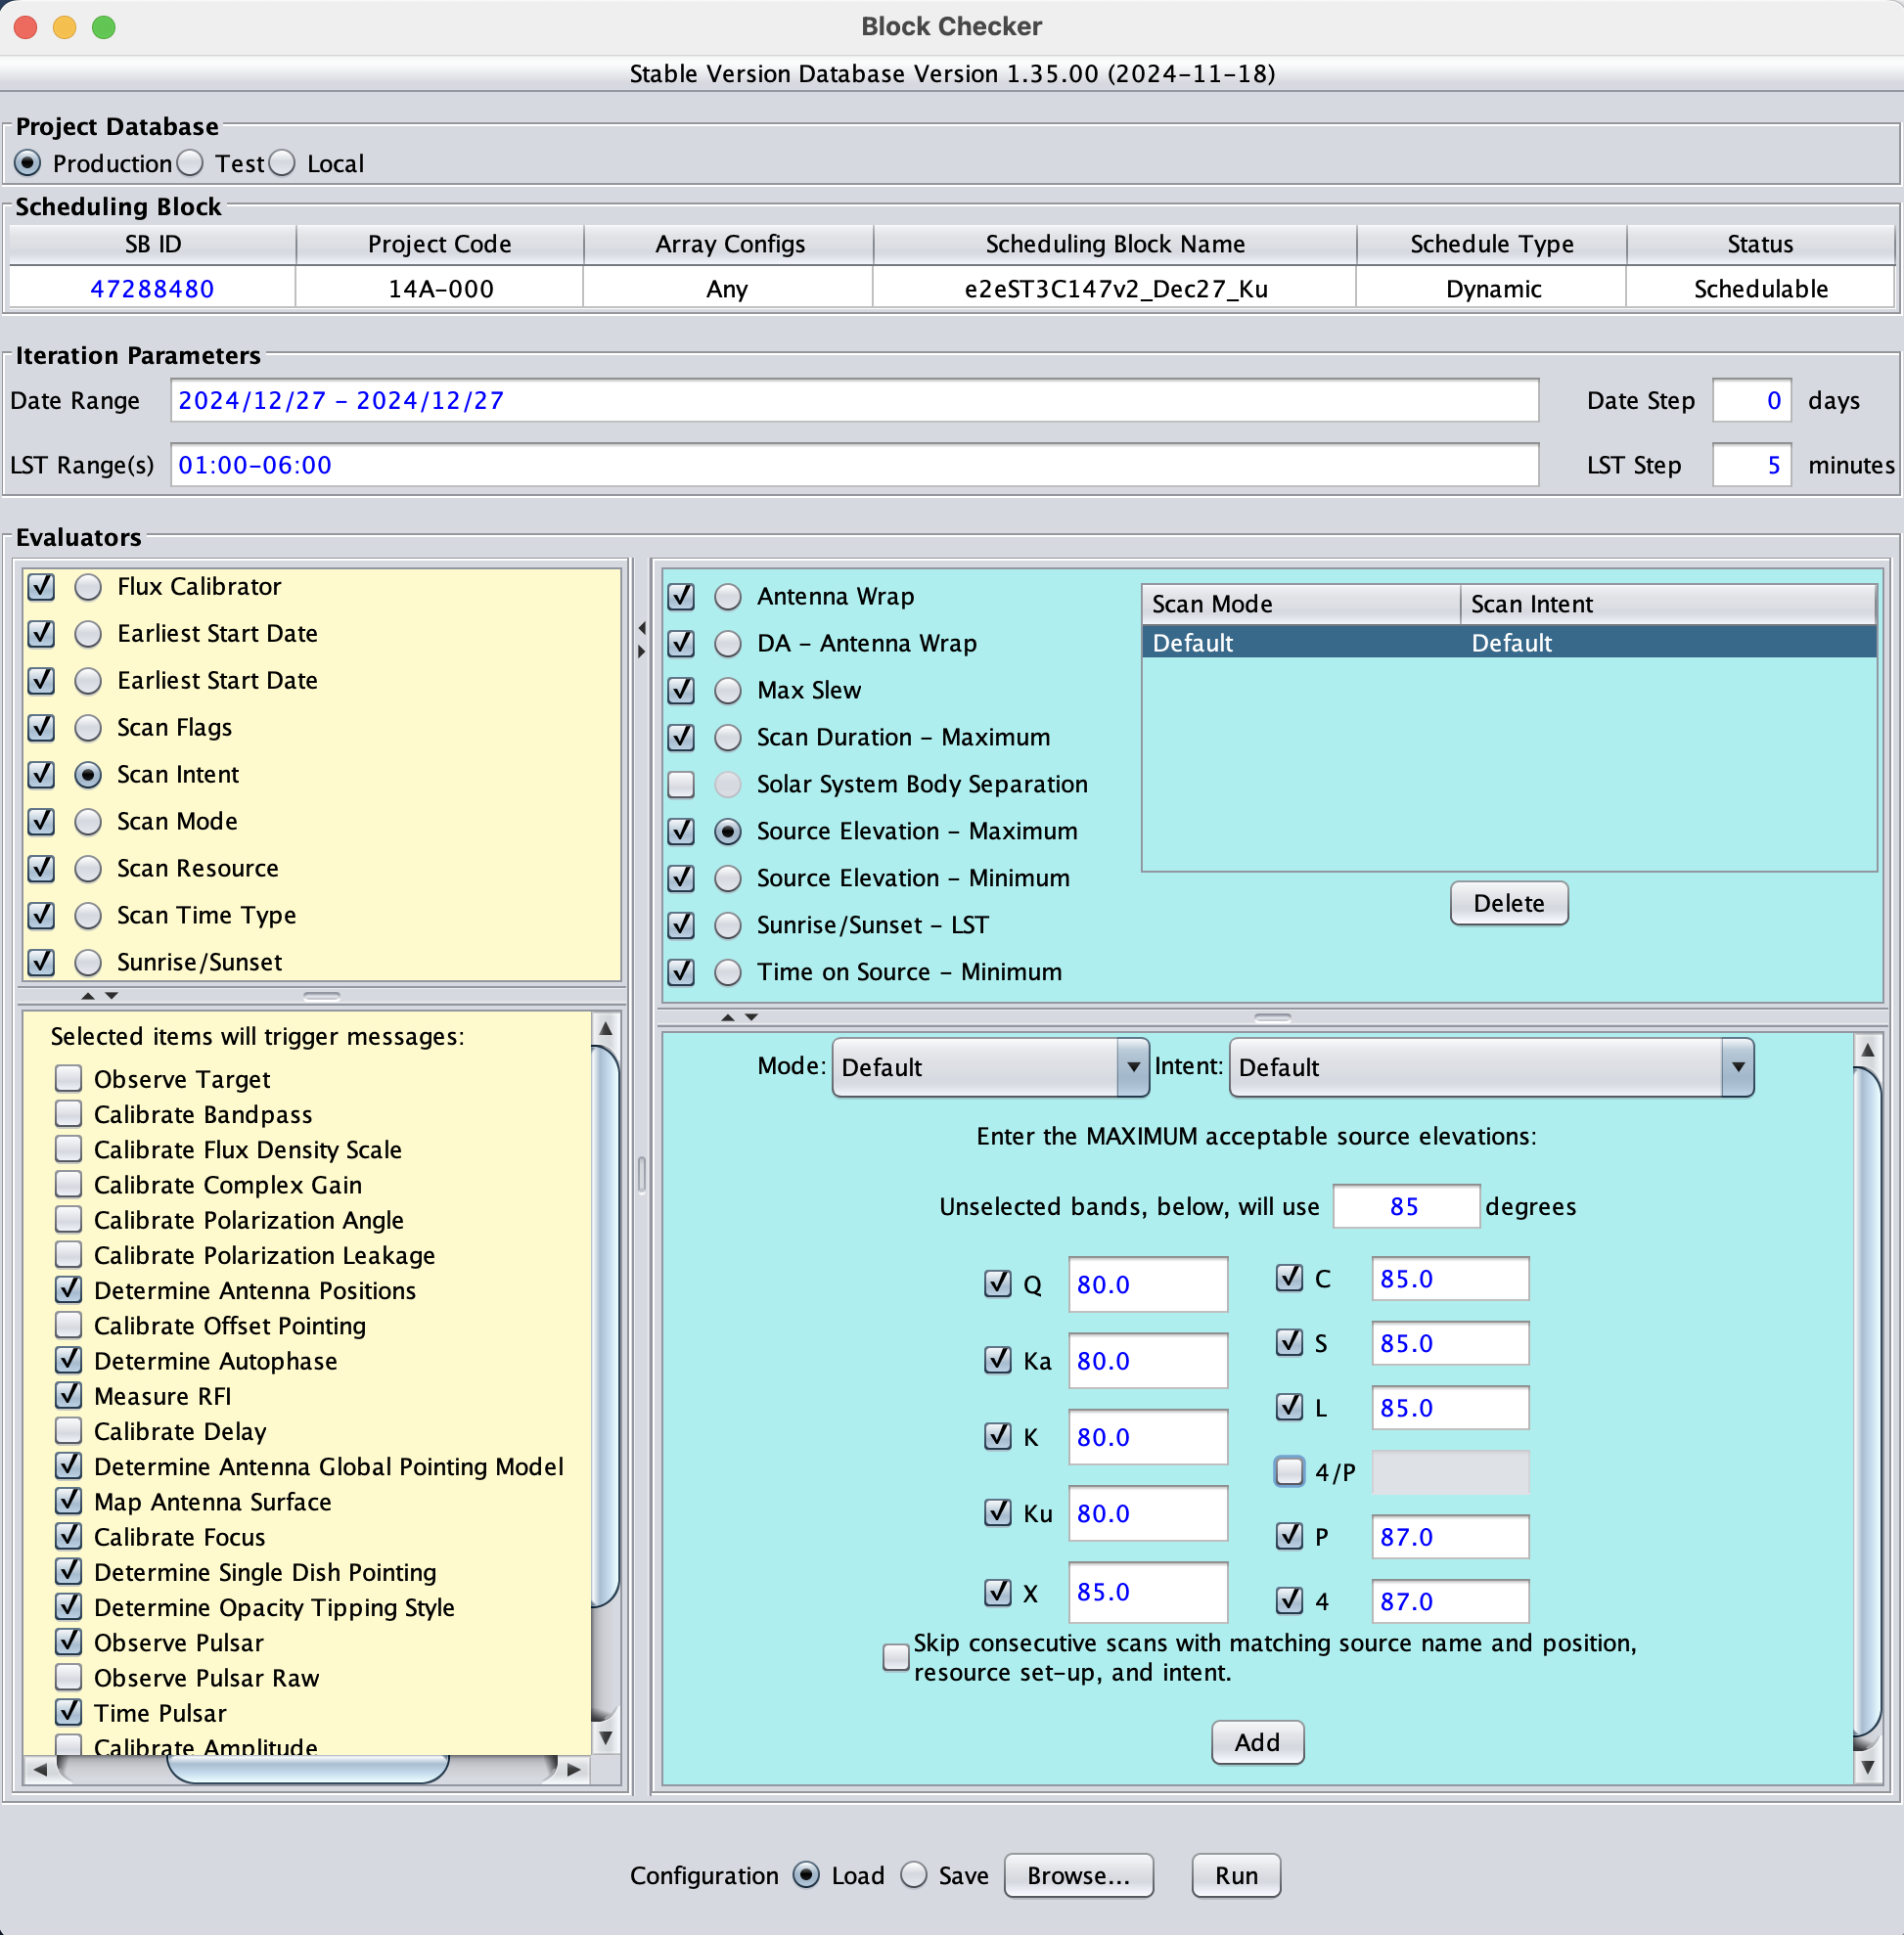Enable the Solar System Body Separation checkbox
The width and height of the screenshot is (1904, 1935).
click(681, 784)
